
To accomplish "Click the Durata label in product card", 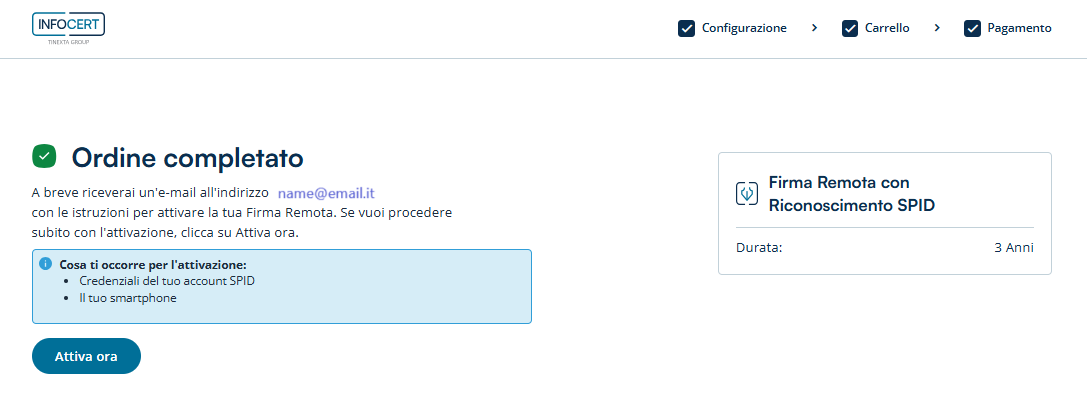I will pyautogui.click(x=759, y=247).
